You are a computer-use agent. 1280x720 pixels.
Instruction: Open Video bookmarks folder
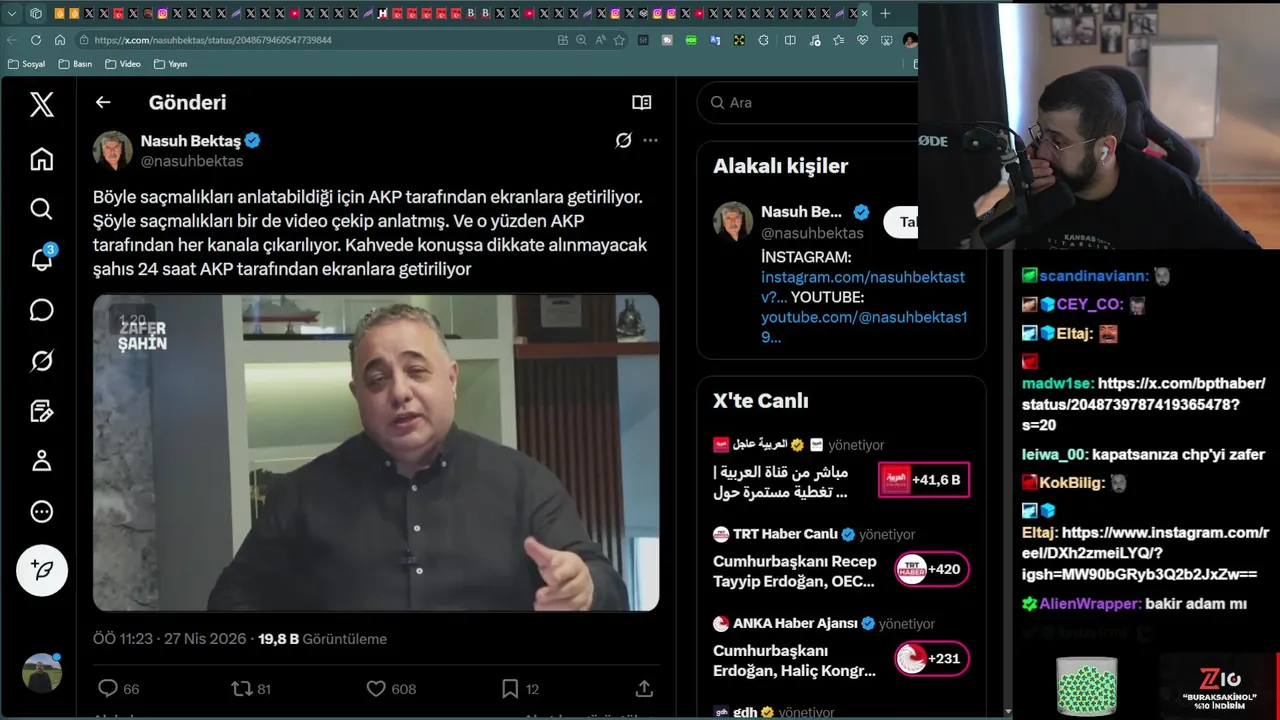[123, 64]
